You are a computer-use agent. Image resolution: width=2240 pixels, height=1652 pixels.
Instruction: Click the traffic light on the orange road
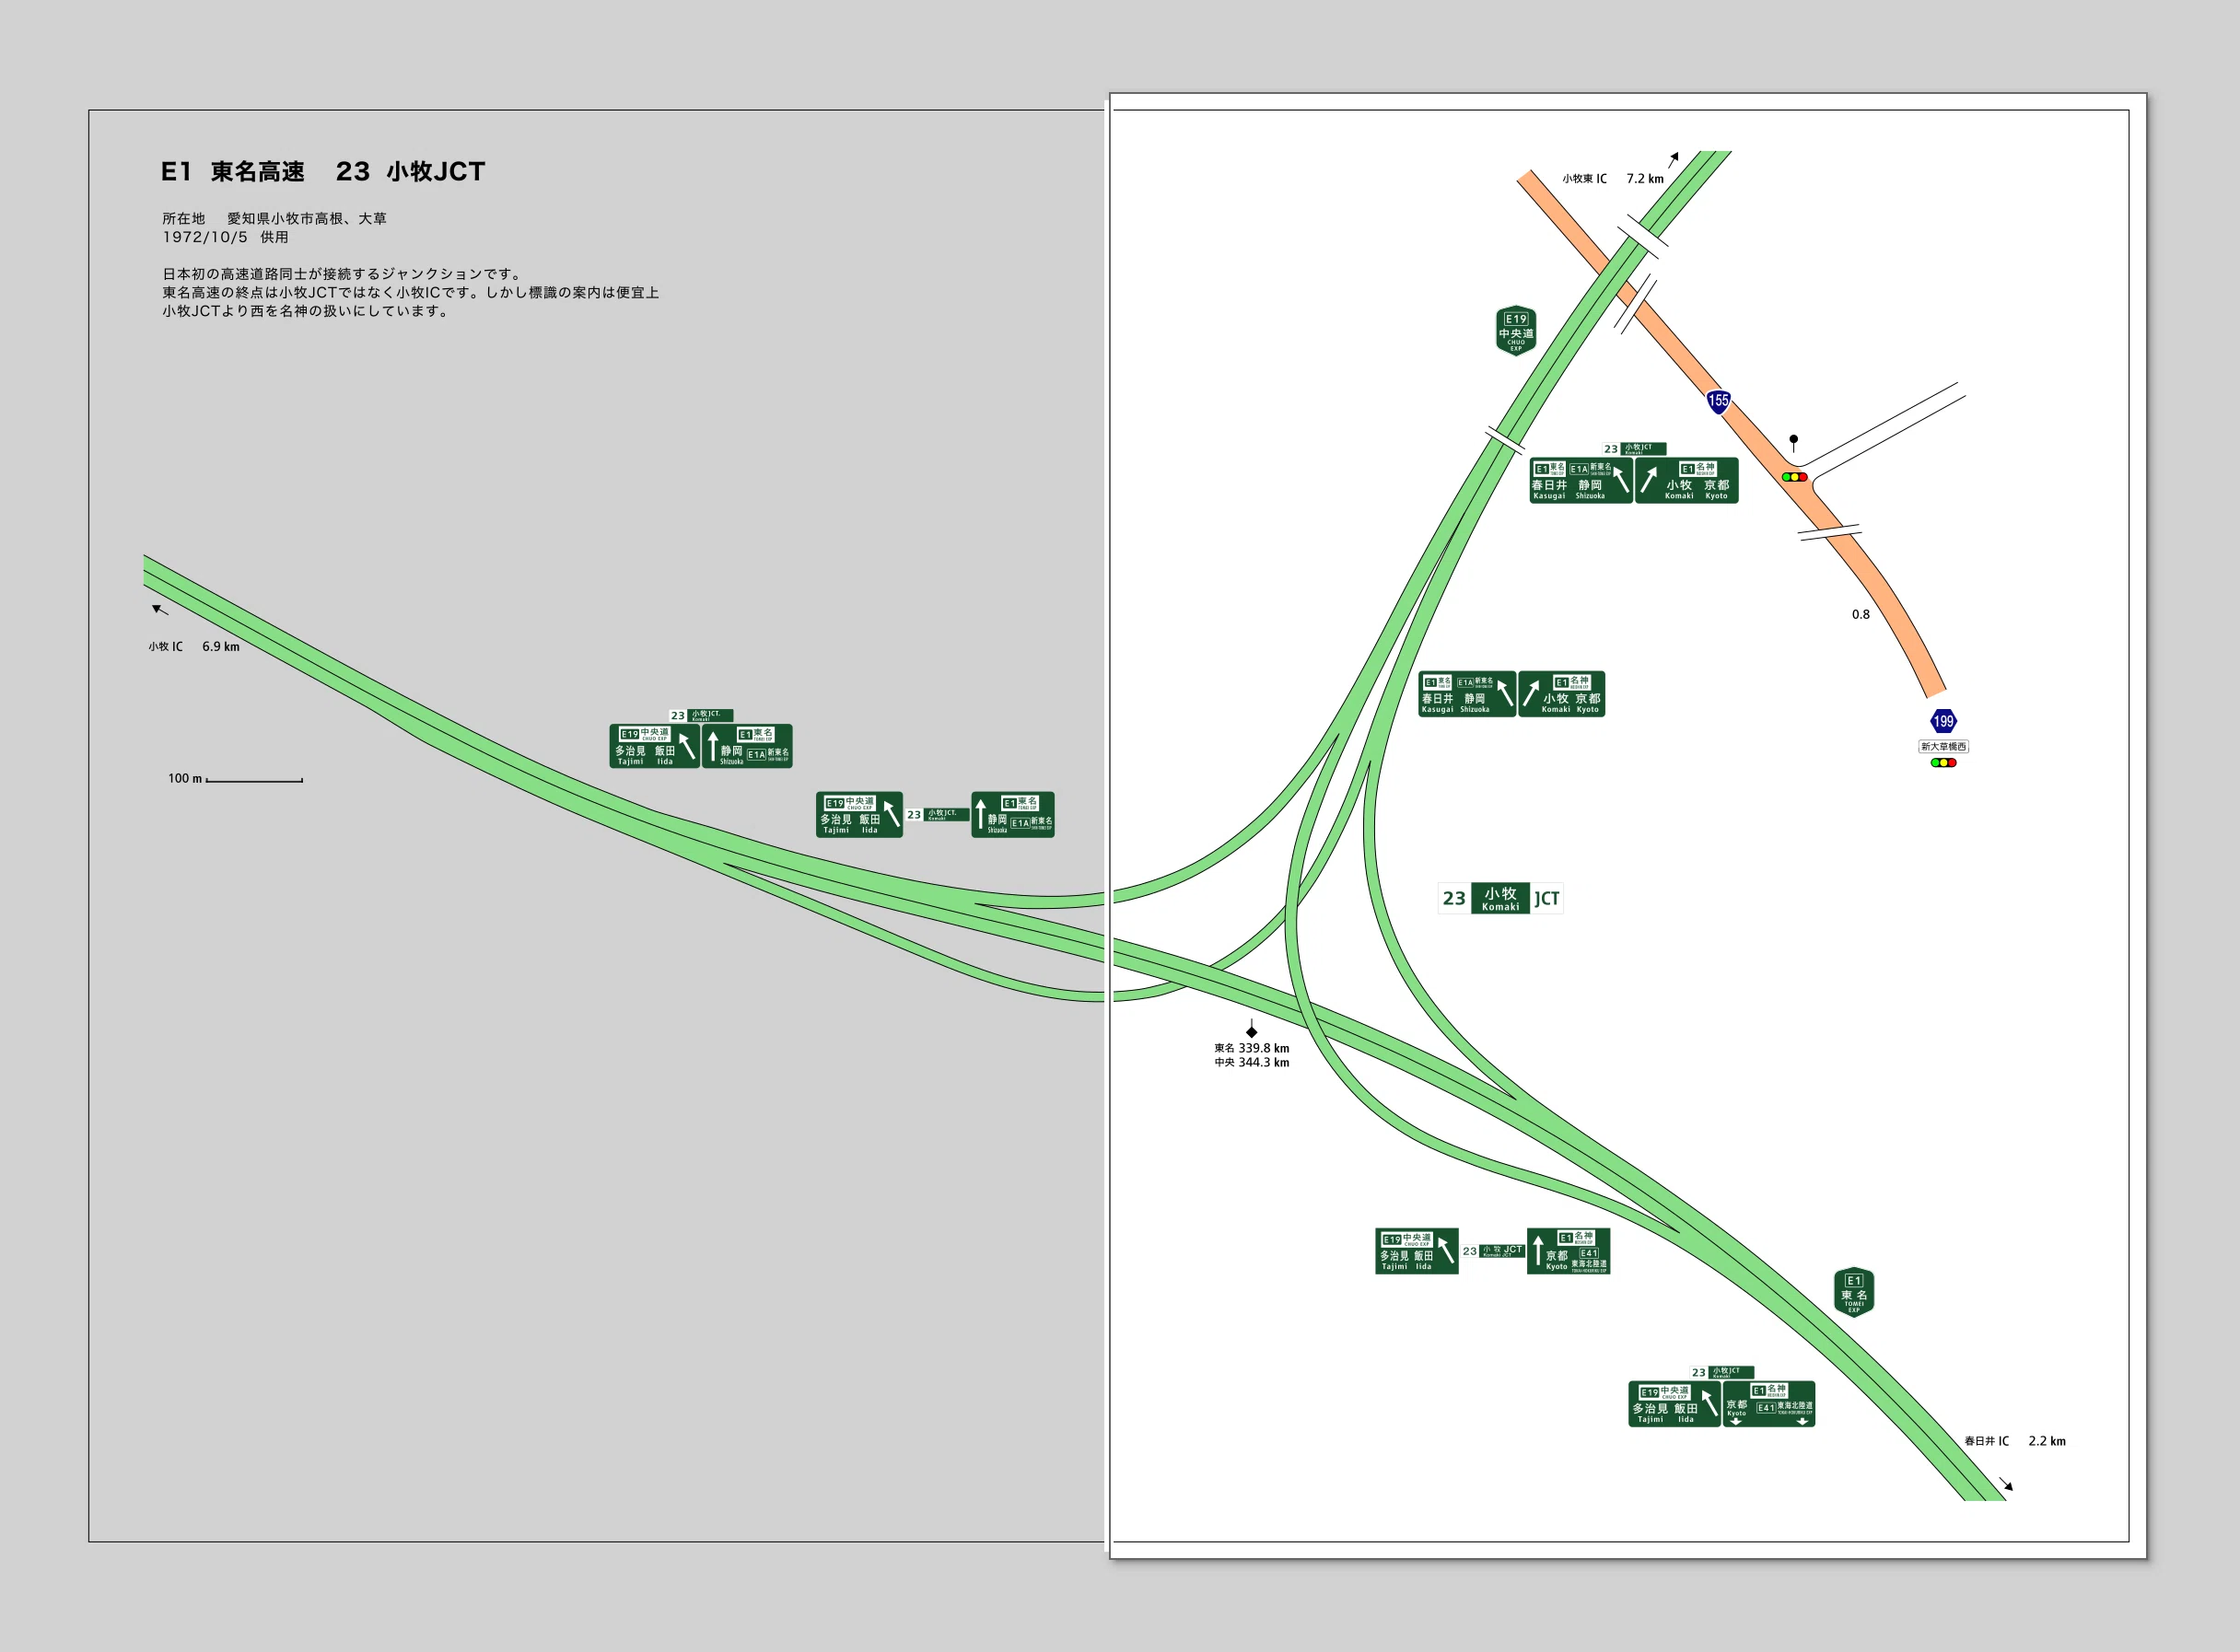[1794, 477]
